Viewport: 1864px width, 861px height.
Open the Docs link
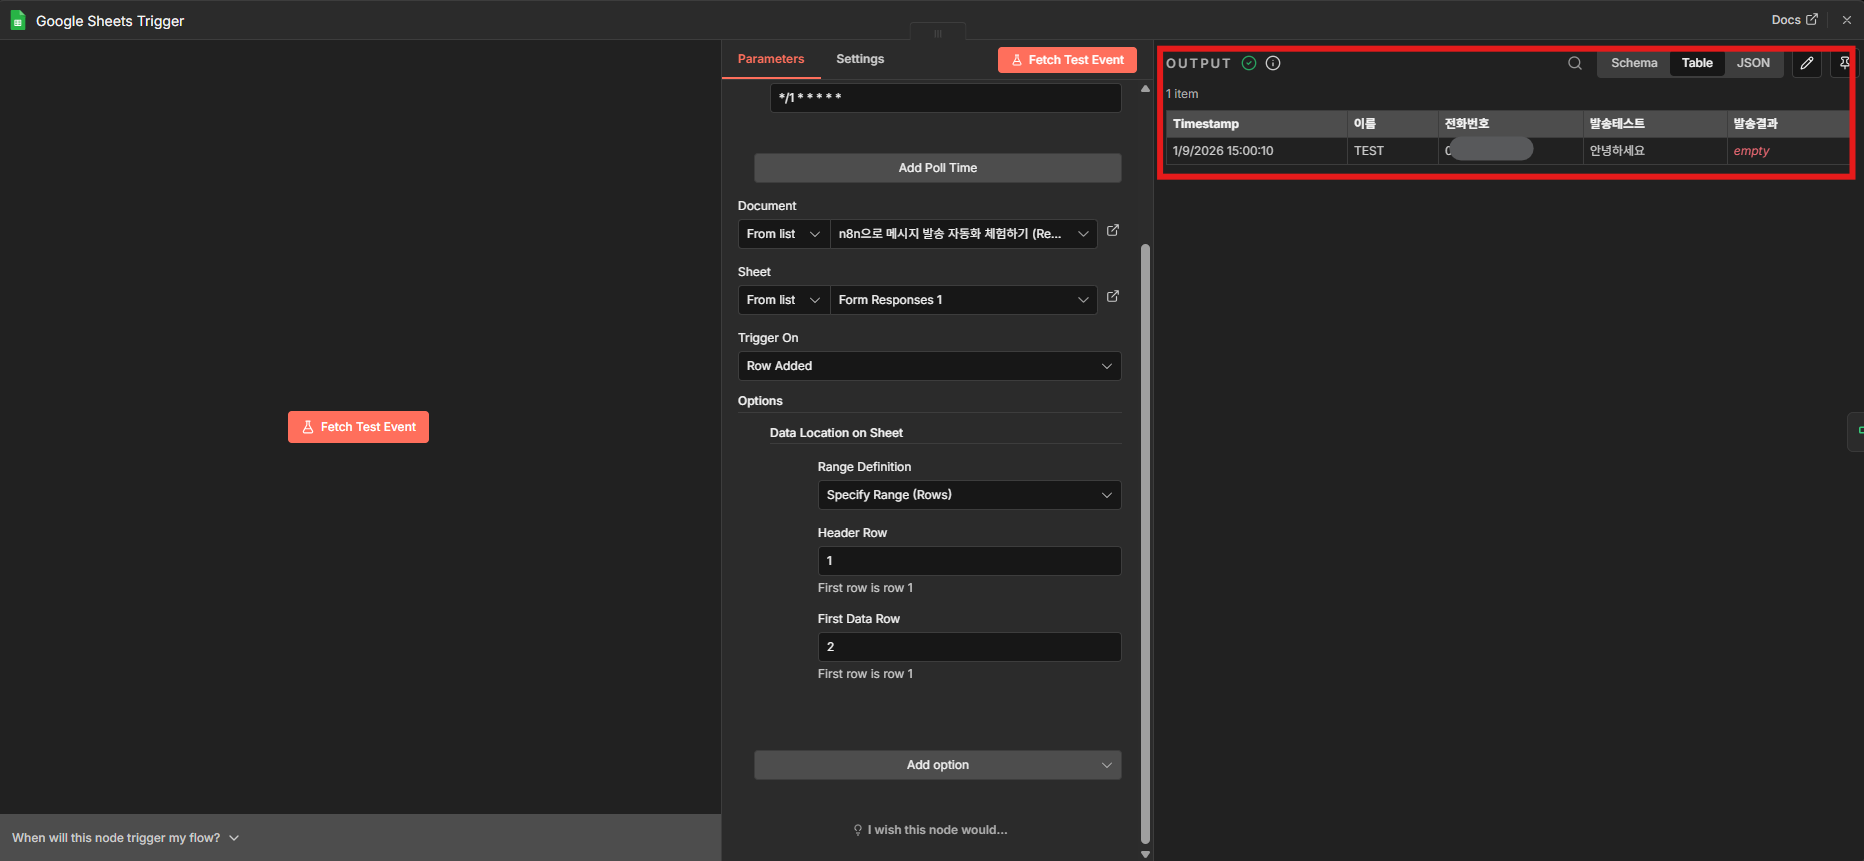(1793, 20)
